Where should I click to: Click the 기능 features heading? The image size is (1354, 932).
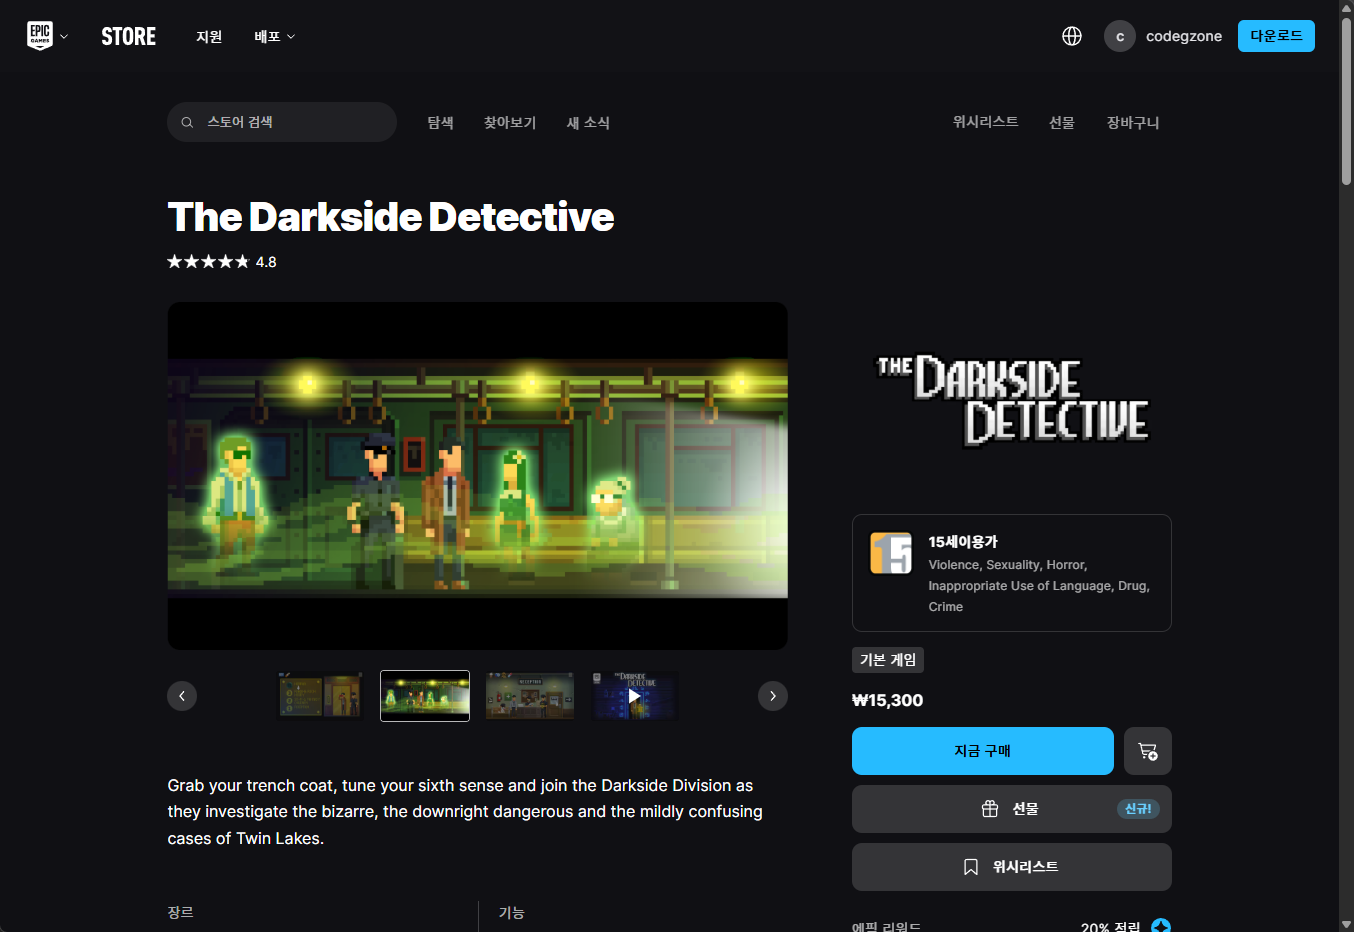[511, 912]
